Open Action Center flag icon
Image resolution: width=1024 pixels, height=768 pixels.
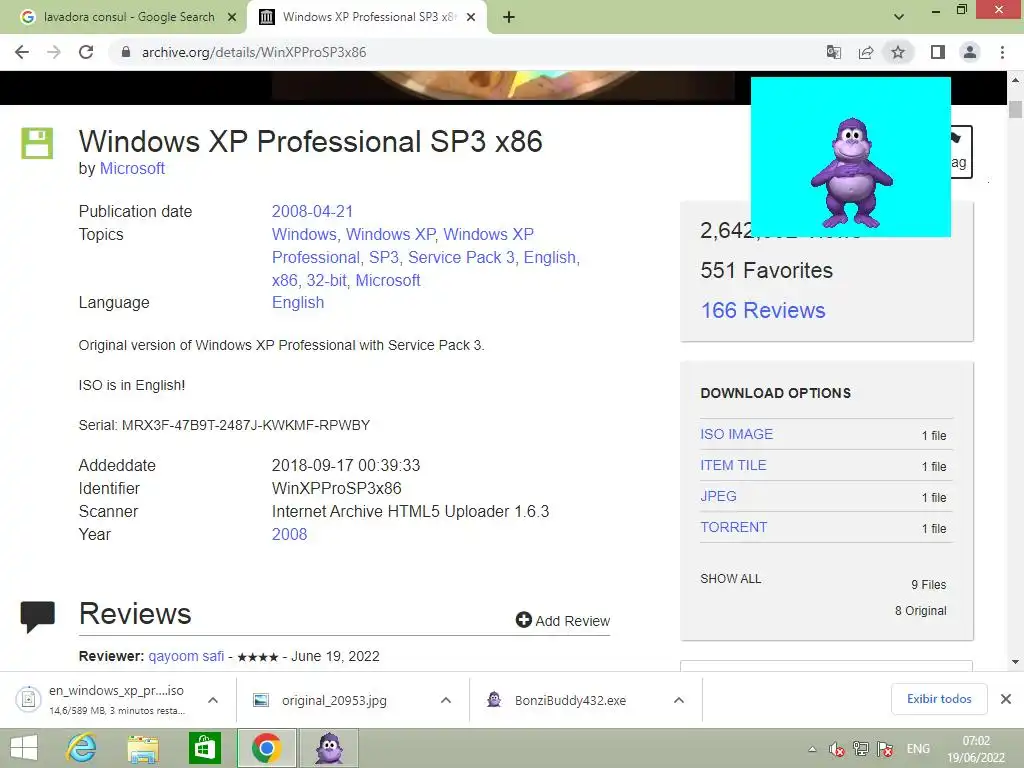point(886,749)
